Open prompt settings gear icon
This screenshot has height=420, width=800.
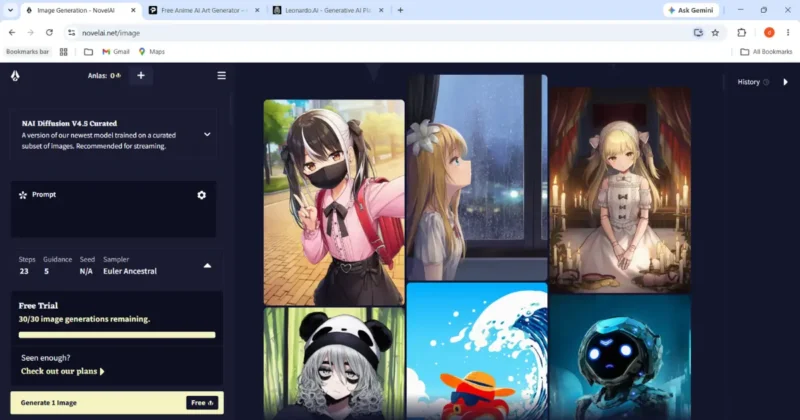(x=202, y=195)
